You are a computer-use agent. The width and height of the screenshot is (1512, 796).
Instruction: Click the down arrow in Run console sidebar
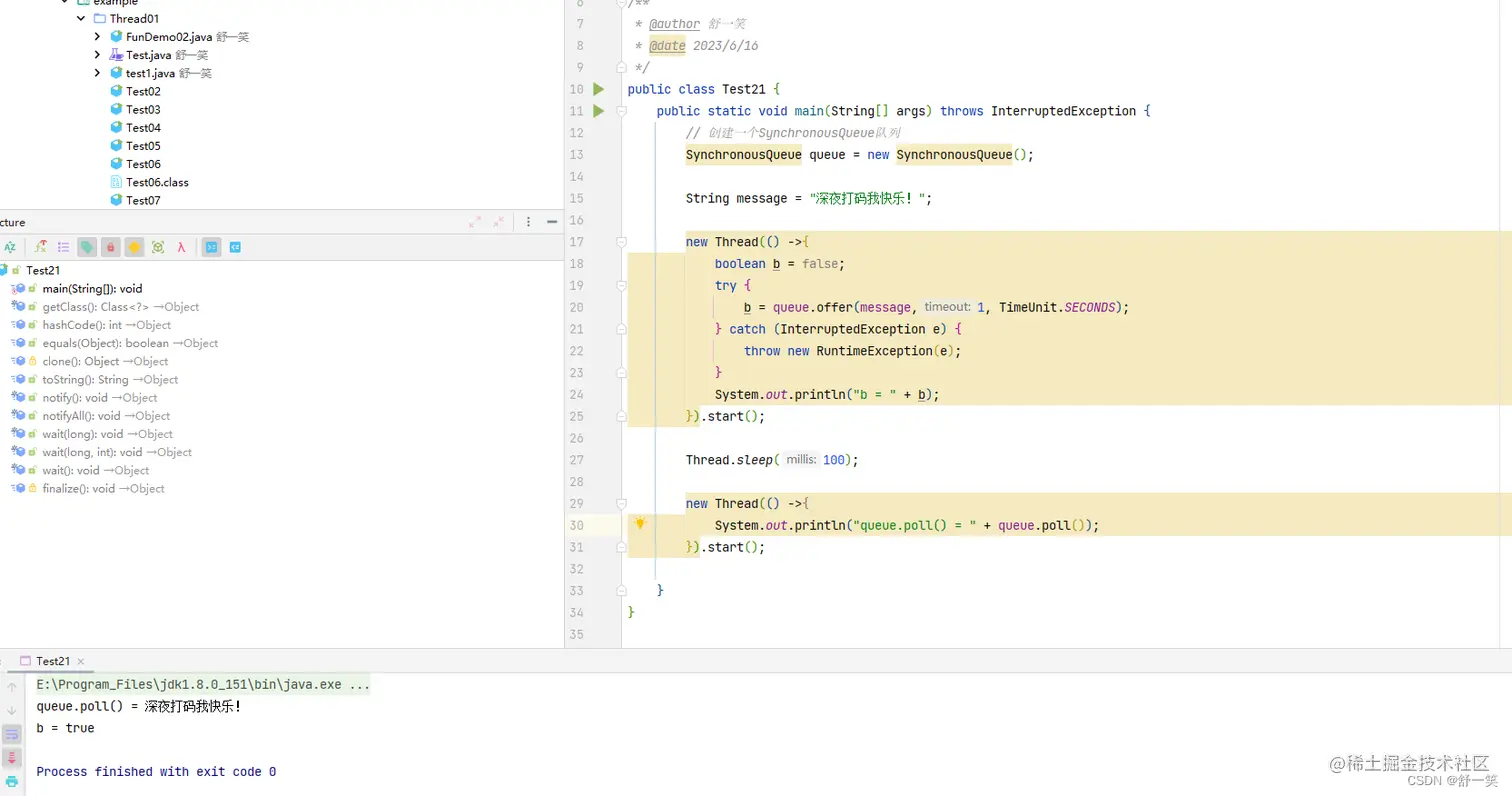12,710
